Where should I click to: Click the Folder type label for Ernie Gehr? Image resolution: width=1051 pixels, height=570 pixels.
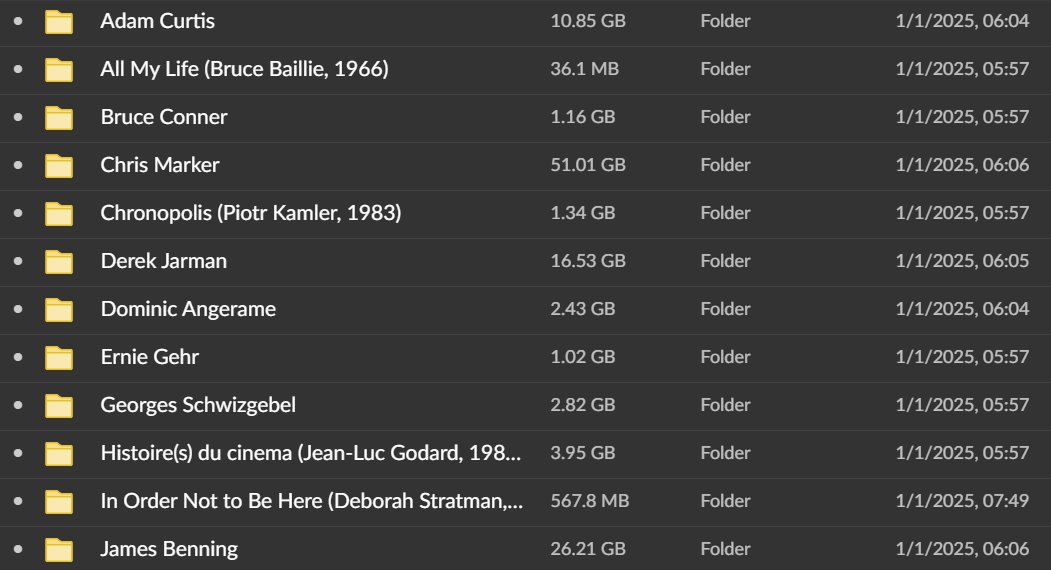pyautogui.click(x=725, y=357)
